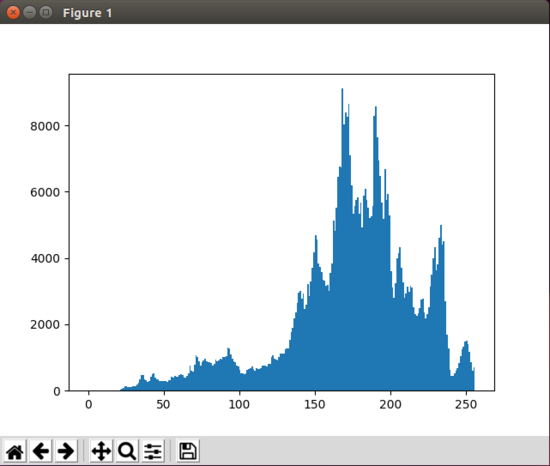Close the Figure 1 window
The width and height of the screenshot is (550, 466).
13,13
